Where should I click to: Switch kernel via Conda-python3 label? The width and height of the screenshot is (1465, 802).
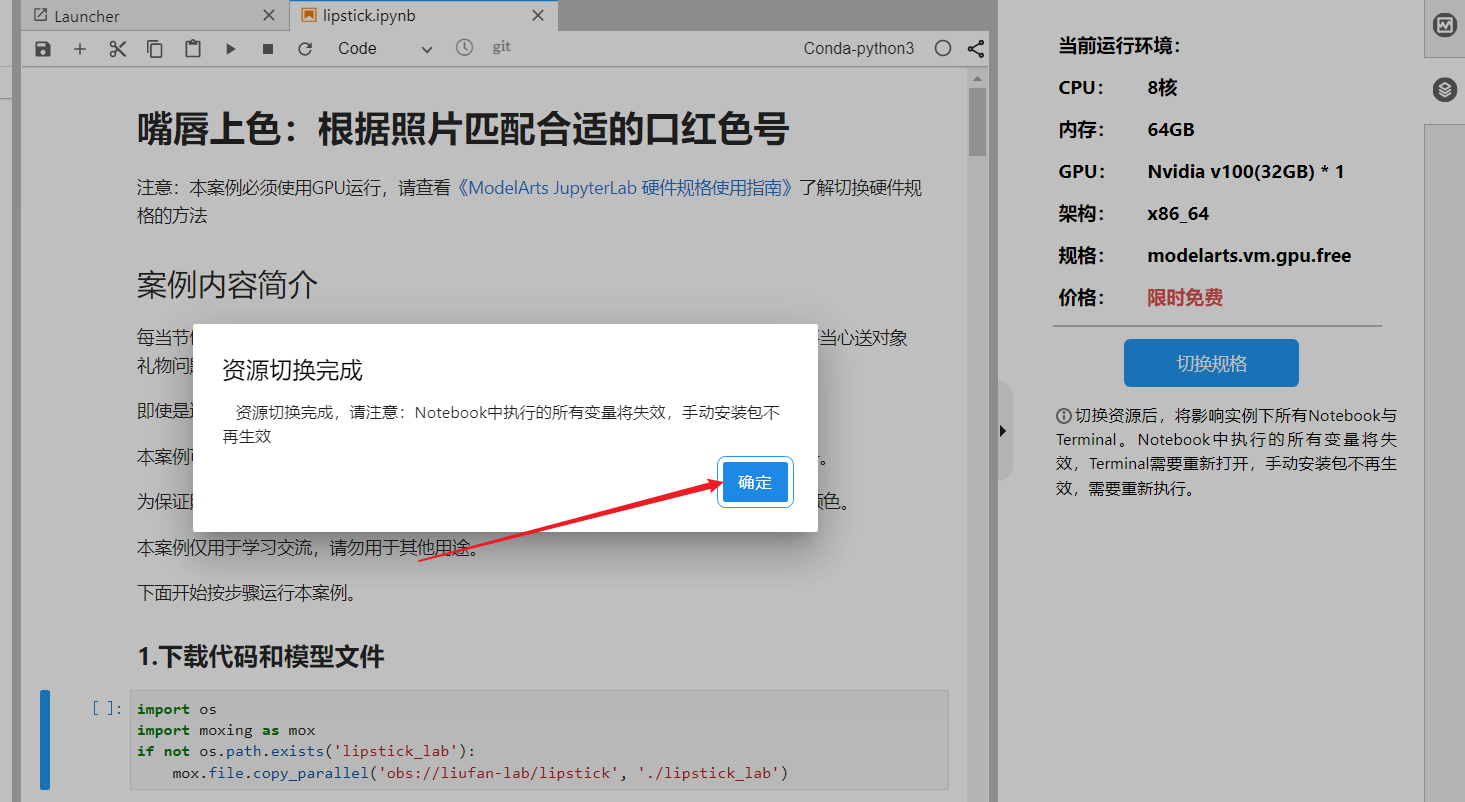[x=859, y=49]
